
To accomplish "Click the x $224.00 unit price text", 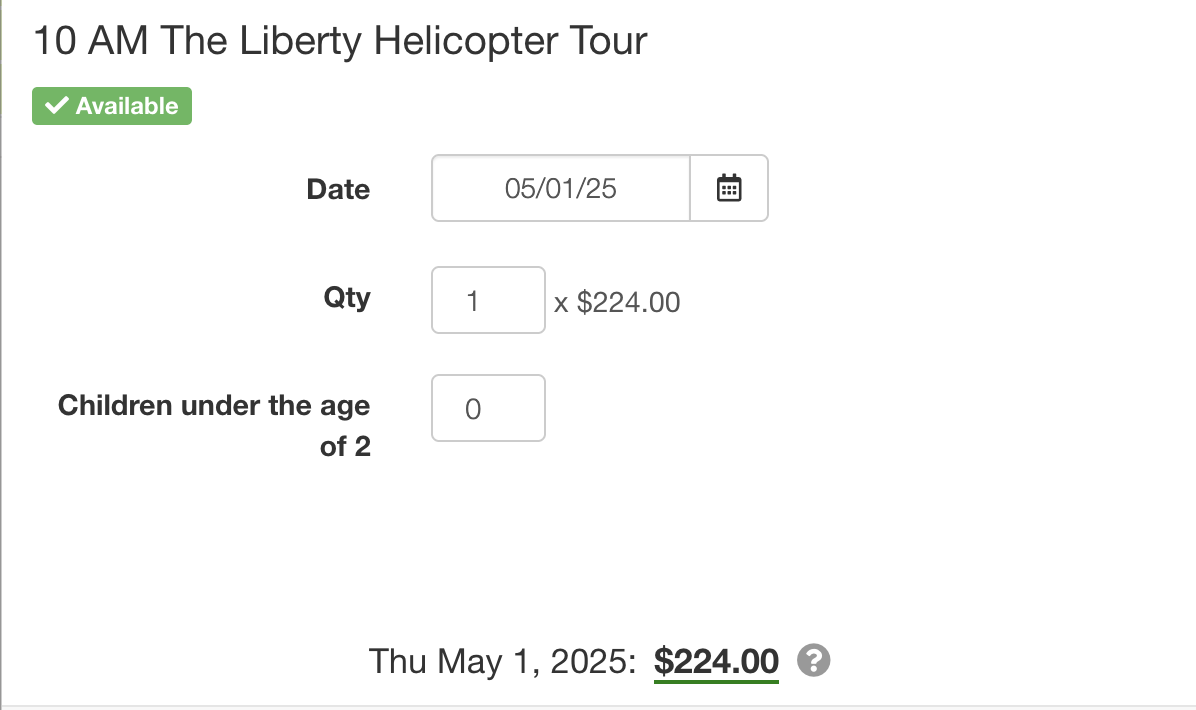I will click(617, 302).
